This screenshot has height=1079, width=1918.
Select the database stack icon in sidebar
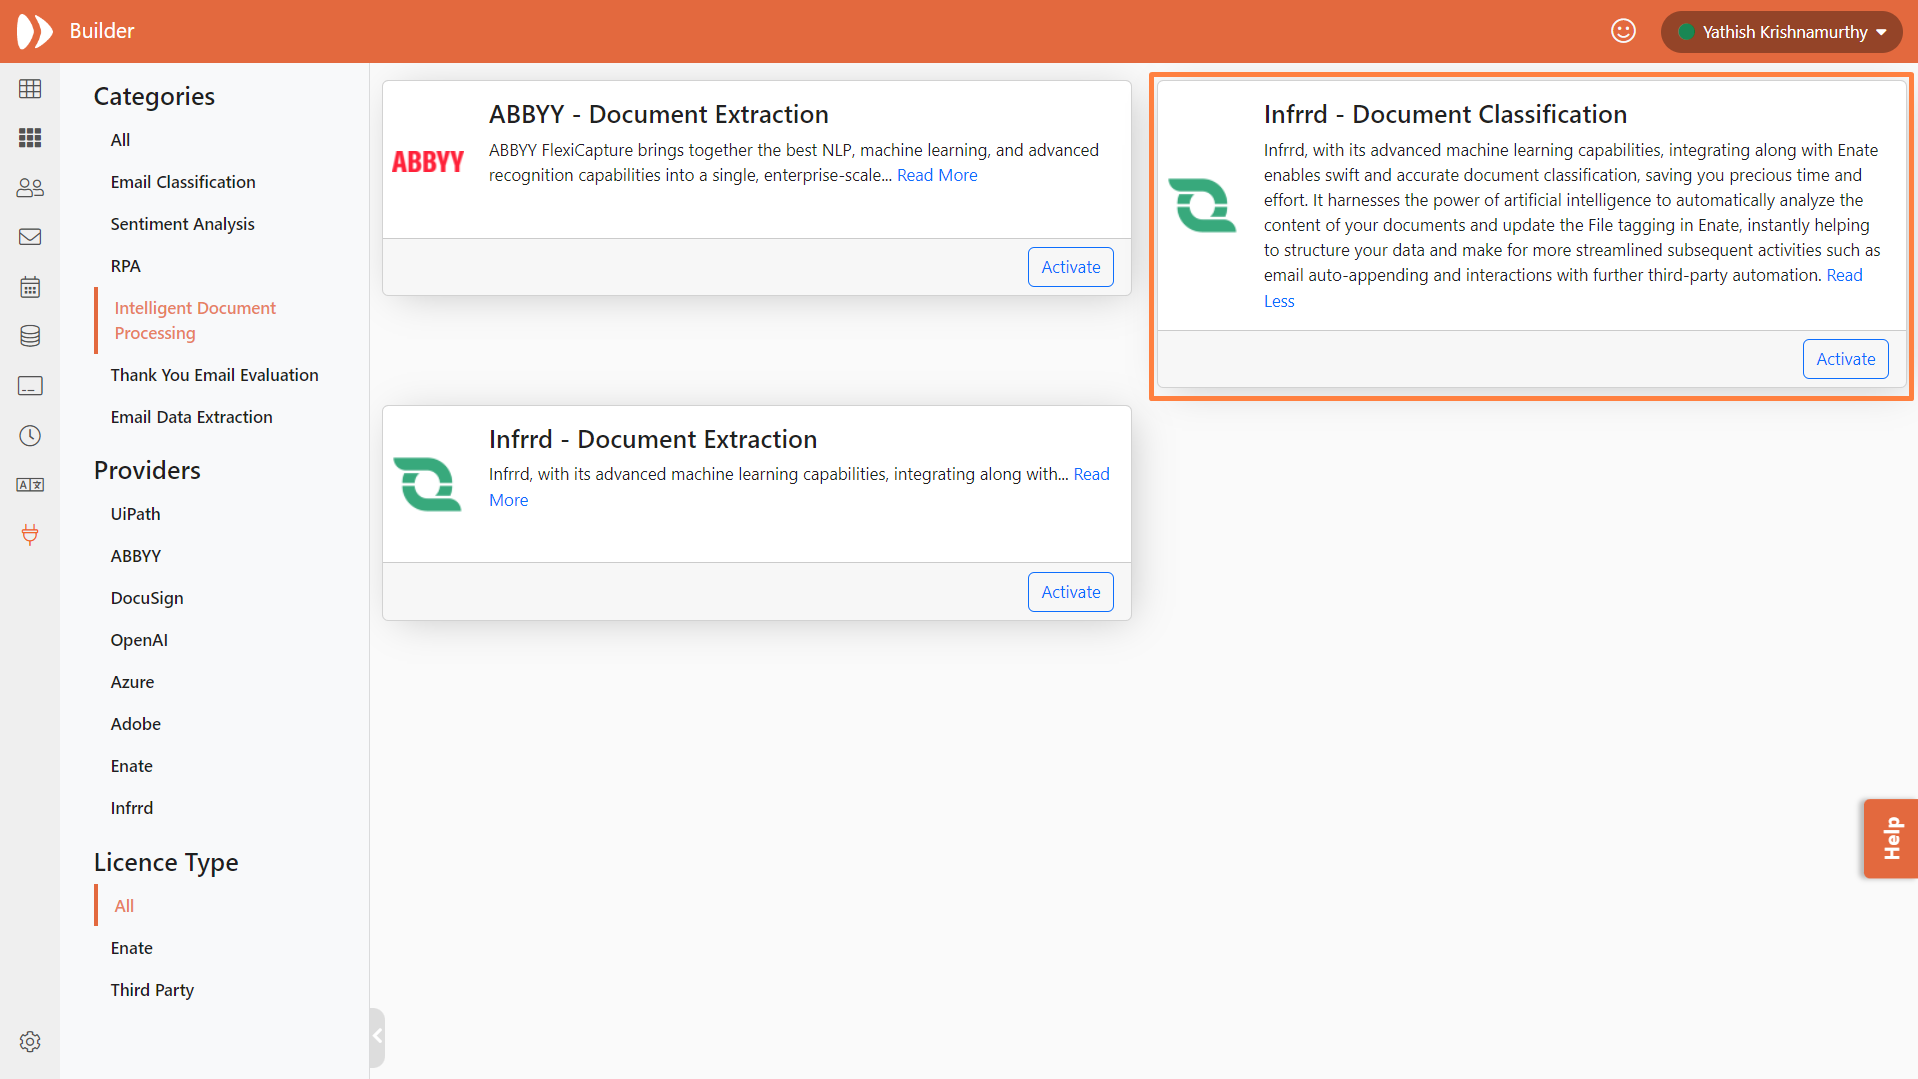pos(30,336)
